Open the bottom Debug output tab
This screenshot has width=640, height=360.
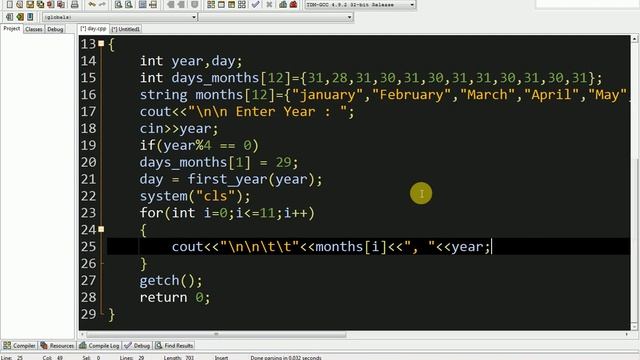click(x=137, y=346)
